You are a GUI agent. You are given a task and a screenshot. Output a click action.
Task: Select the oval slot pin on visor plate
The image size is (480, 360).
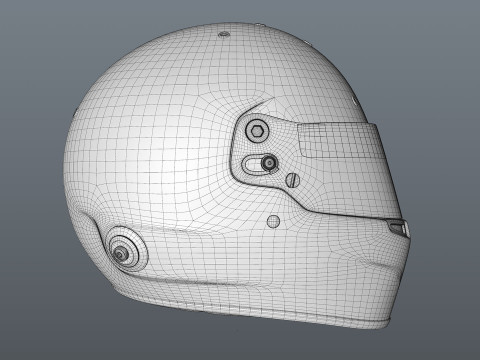pos(269,162)
